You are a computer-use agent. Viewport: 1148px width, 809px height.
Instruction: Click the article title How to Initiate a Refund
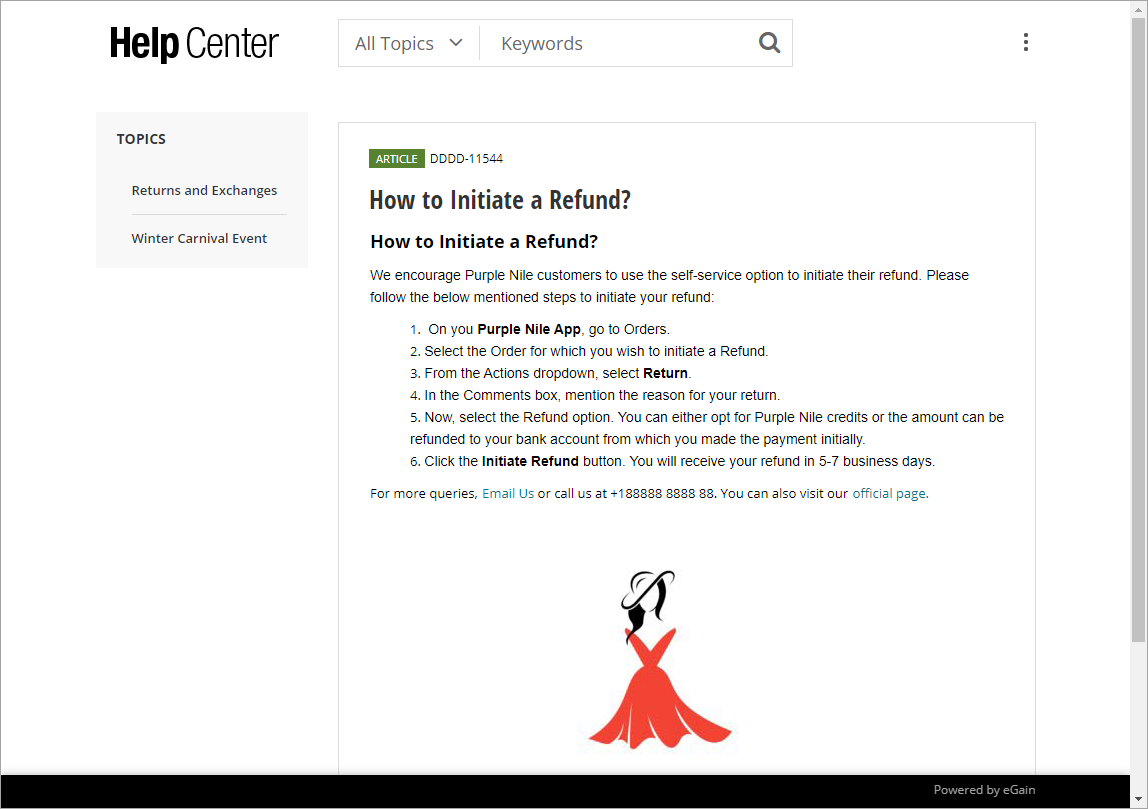click(x=500, y=200)
